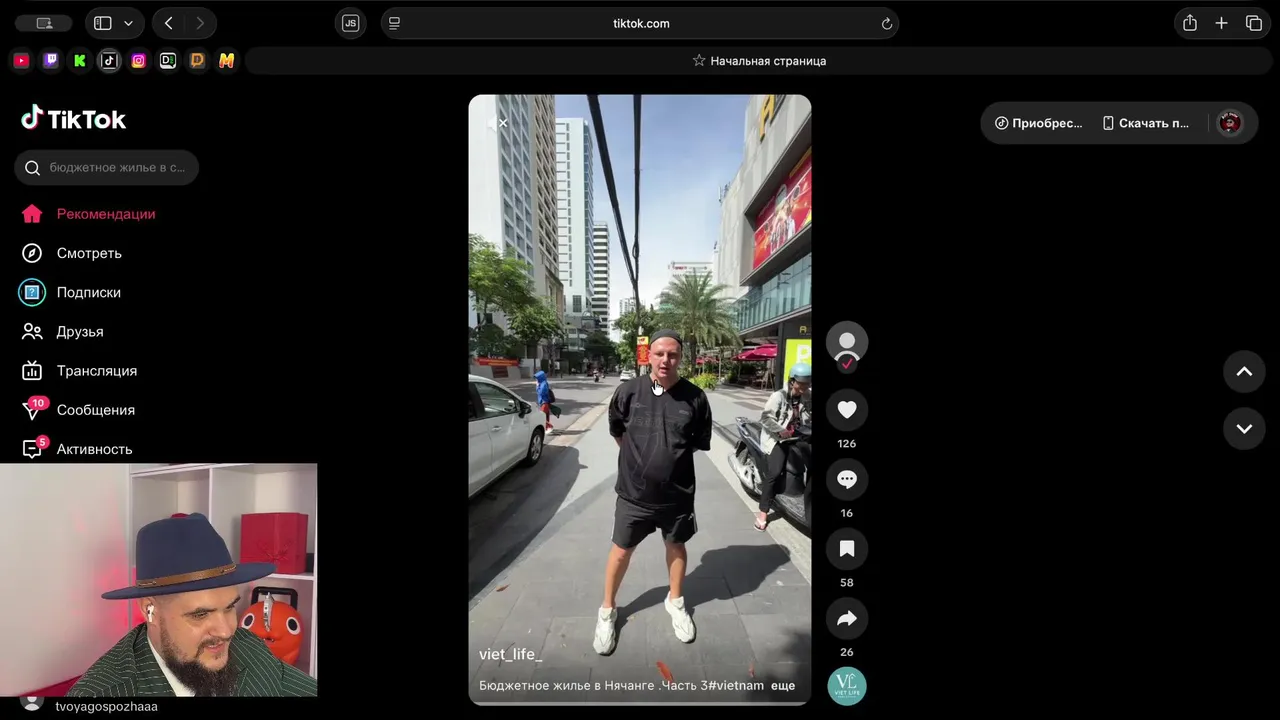
Task: Expand the caption with еще
Action: click(x=783, y=685)
